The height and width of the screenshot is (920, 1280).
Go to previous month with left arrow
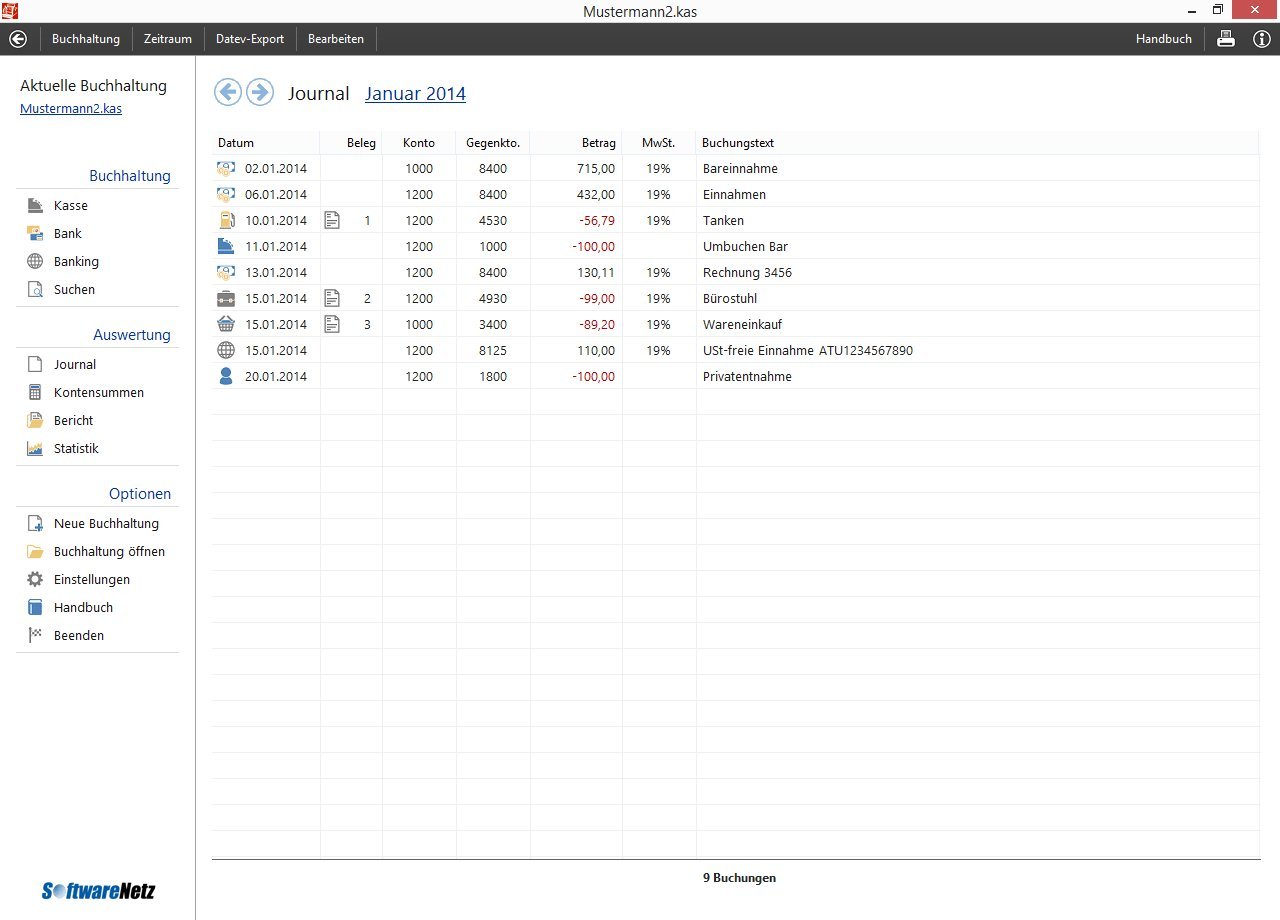228,92
